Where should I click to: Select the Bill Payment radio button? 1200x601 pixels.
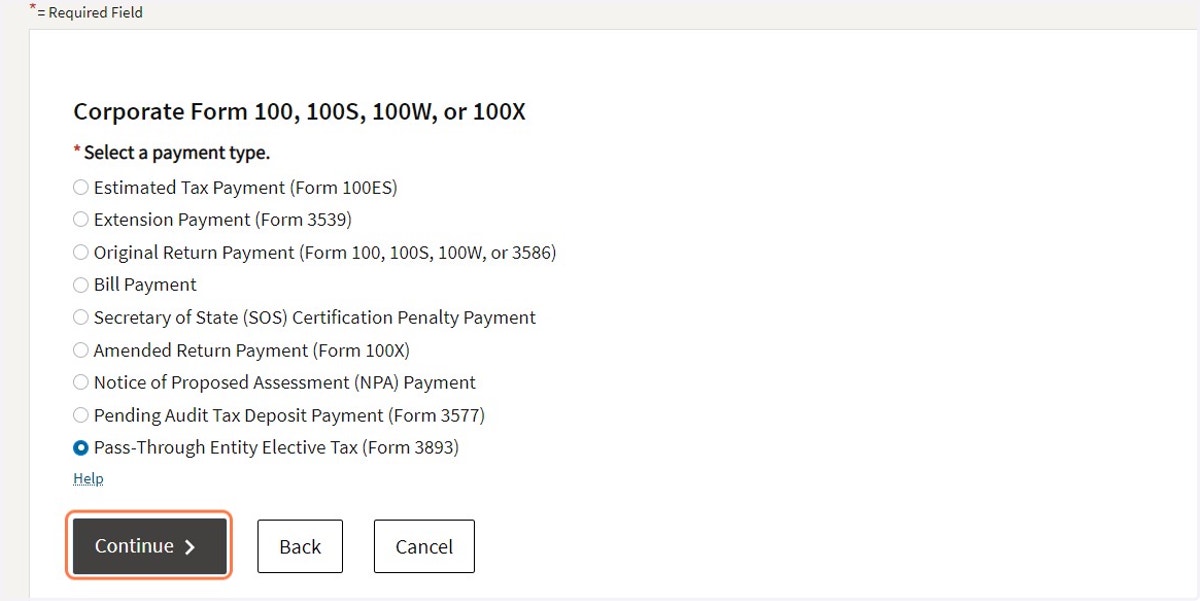tap(81, 285)
